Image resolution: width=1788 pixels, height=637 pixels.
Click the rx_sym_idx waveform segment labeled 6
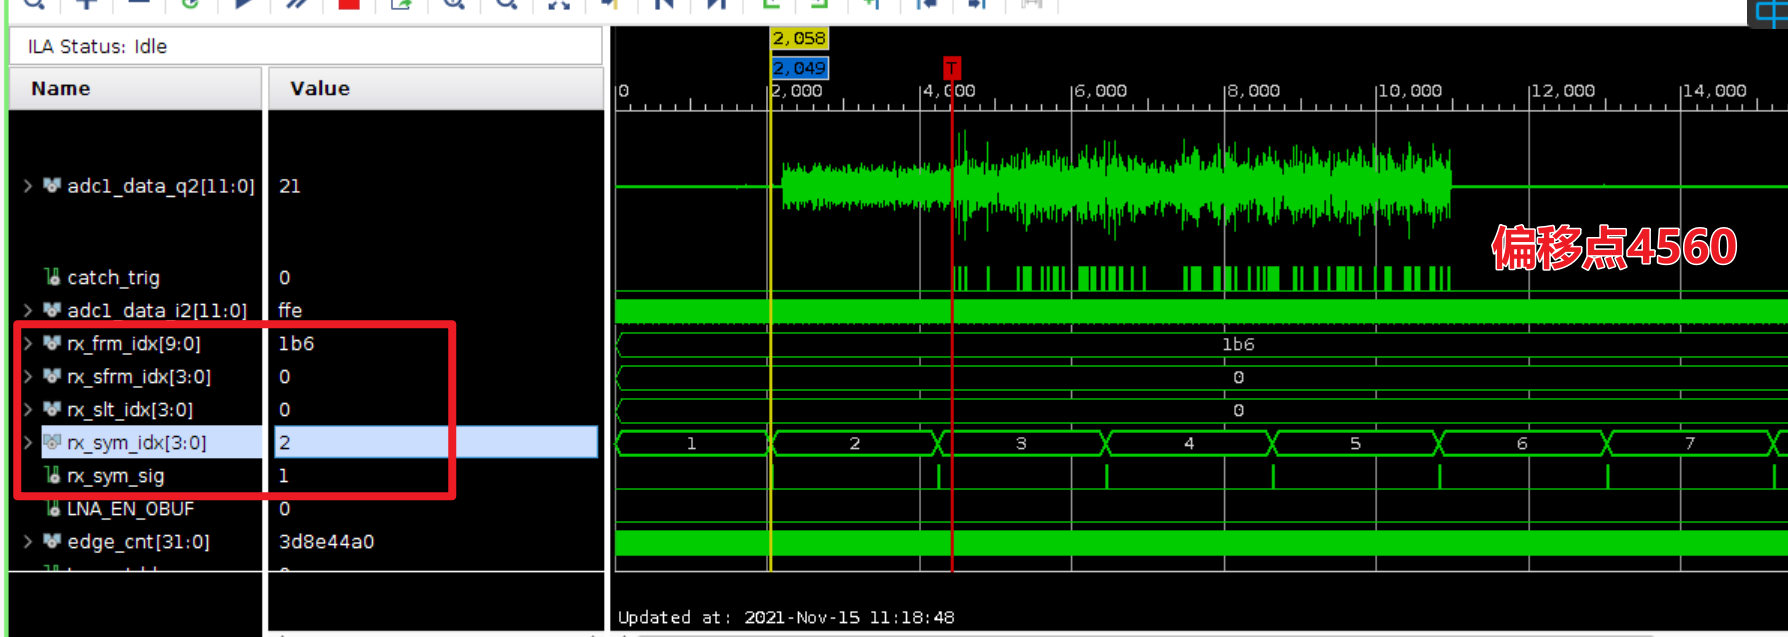1522,443
